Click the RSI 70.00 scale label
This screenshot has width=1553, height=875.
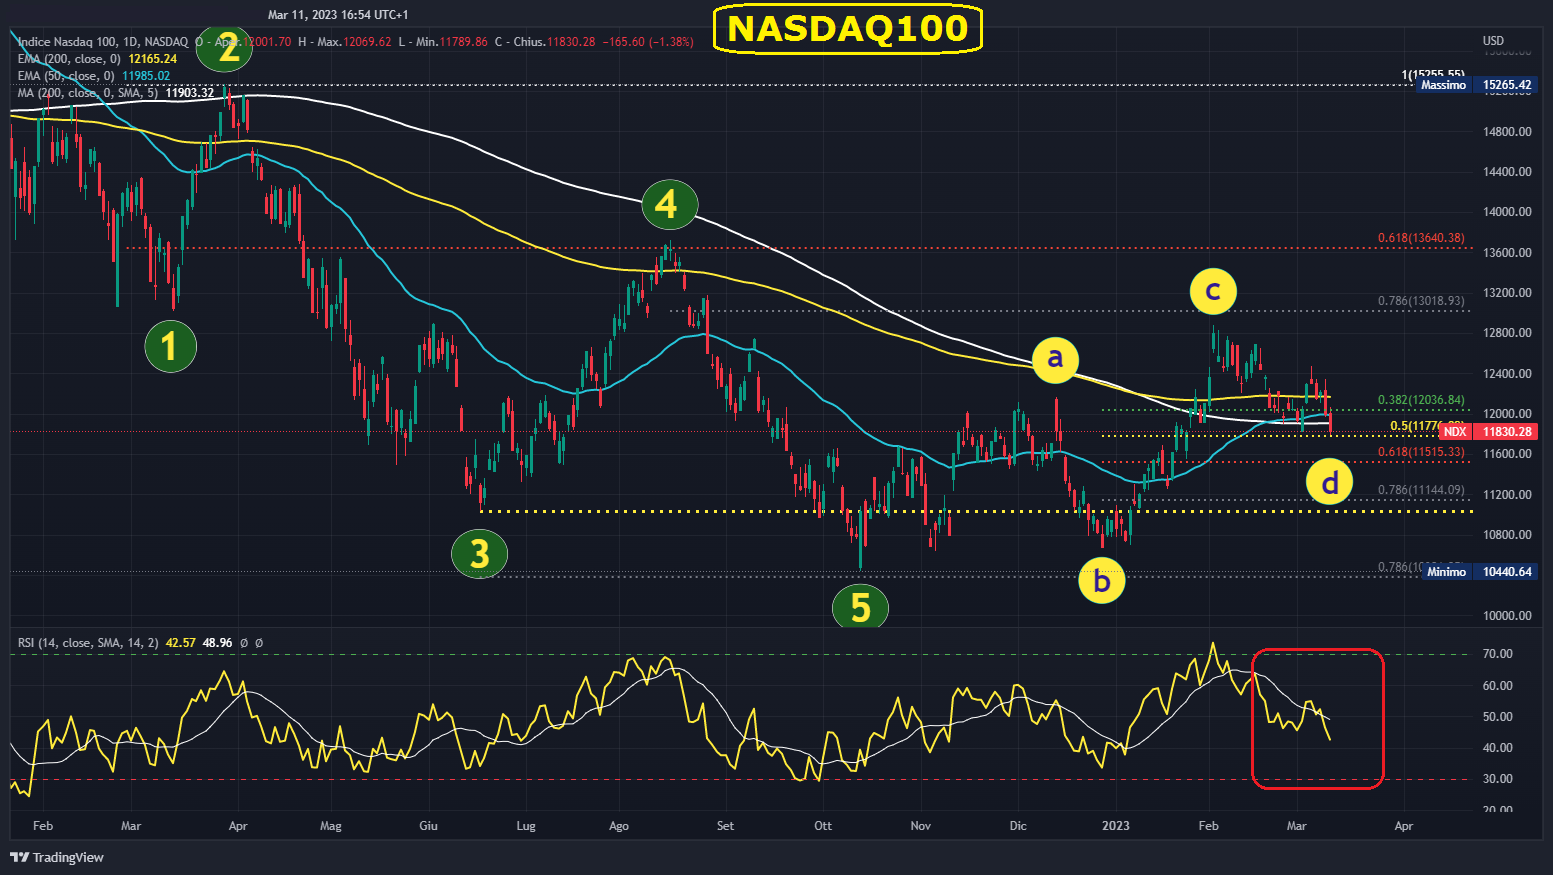(x=1497, y=654)
